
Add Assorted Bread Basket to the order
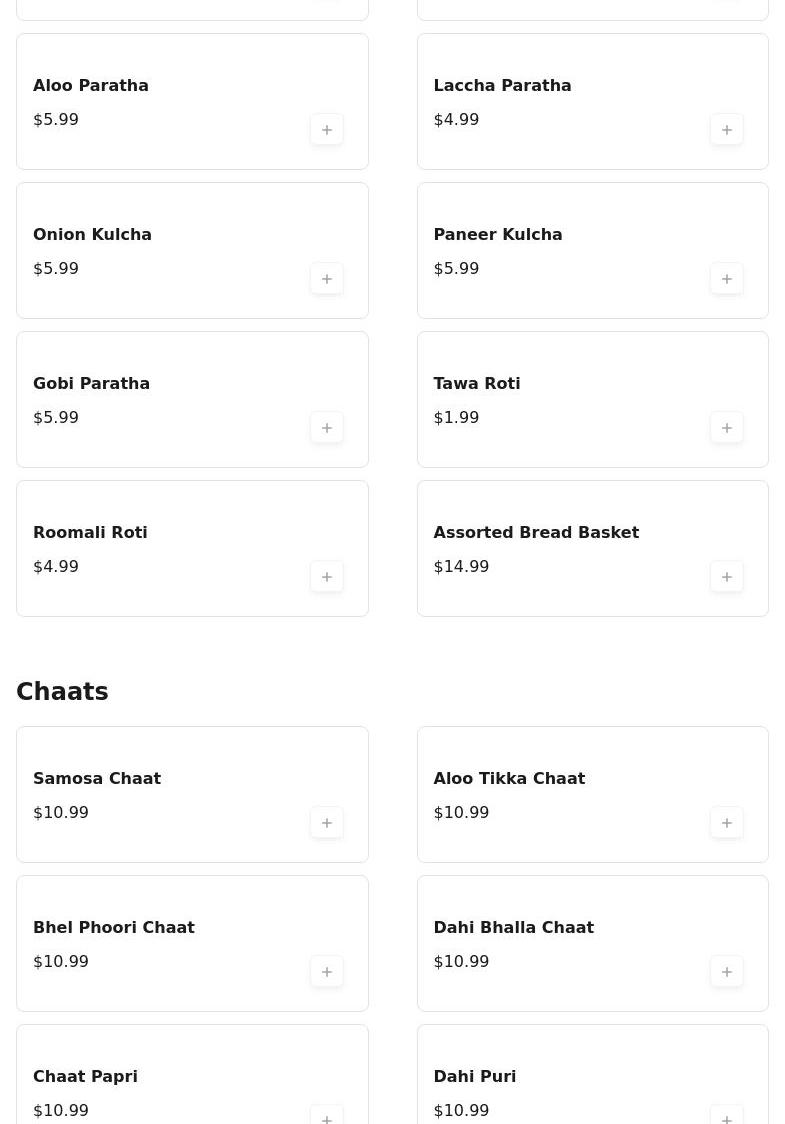coord(727,577)
